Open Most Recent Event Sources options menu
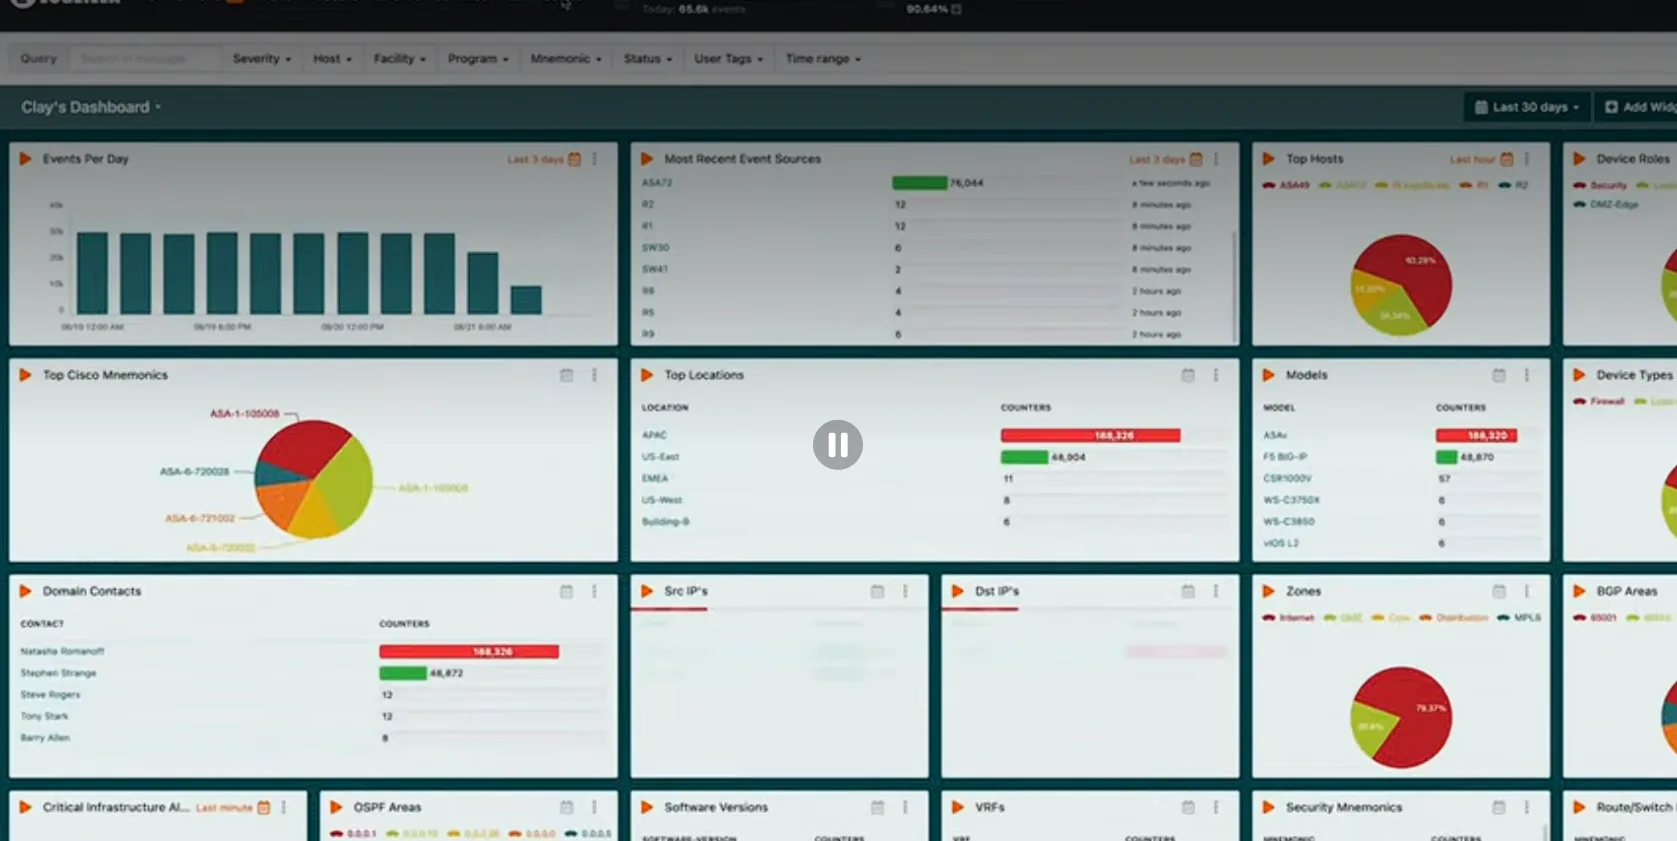The image size is (1677, 841). point(1216,159)
